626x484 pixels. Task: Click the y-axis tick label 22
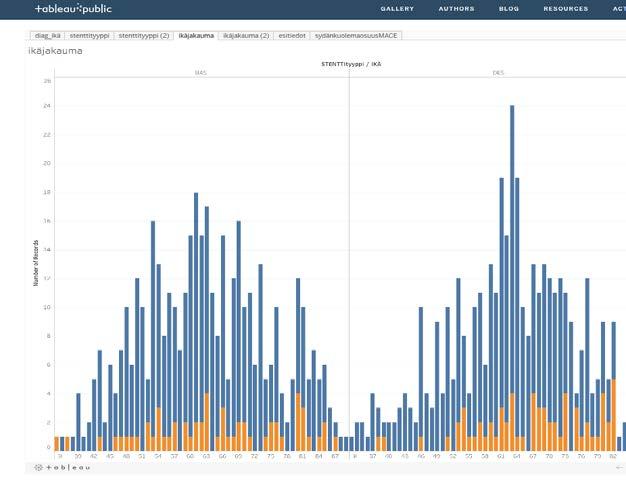[47, 135]
